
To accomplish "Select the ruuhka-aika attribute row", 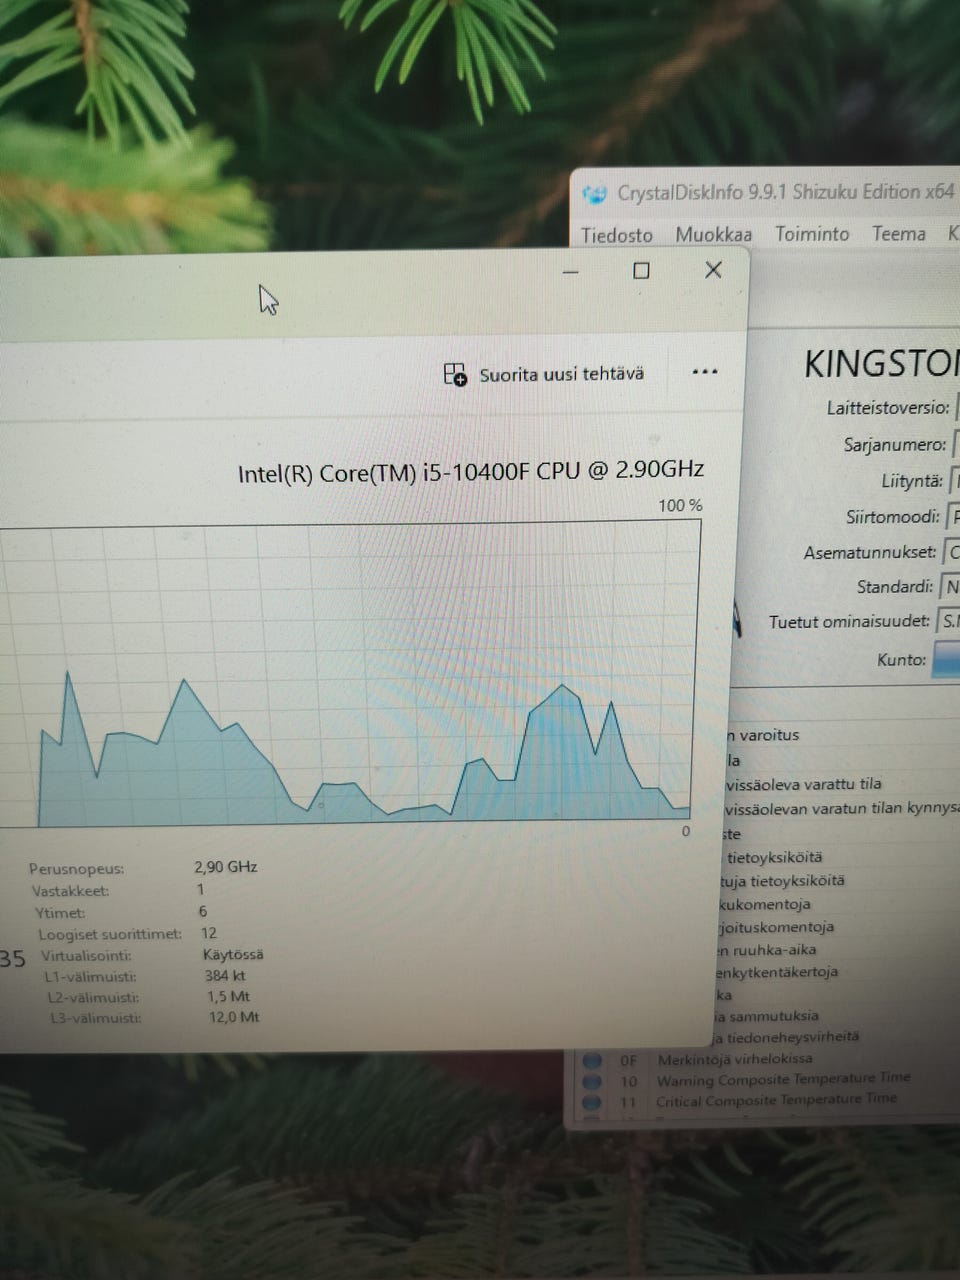I will [x=838, y=950].
